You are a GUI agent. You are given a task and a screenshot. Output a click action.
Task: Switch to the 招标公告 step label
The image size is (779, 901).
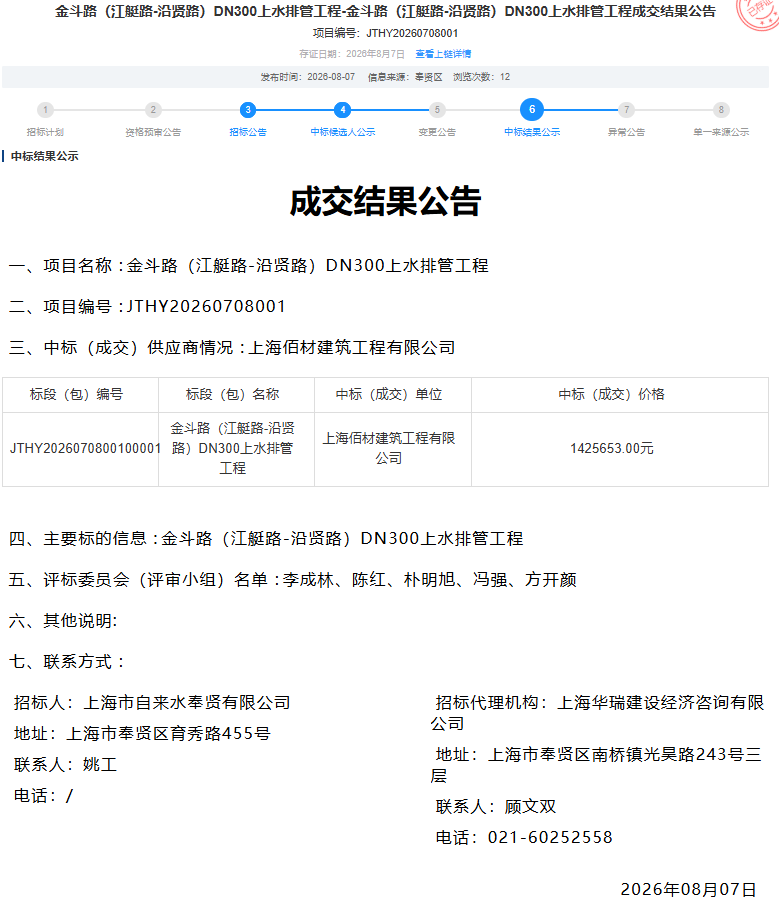click(248, 132)
